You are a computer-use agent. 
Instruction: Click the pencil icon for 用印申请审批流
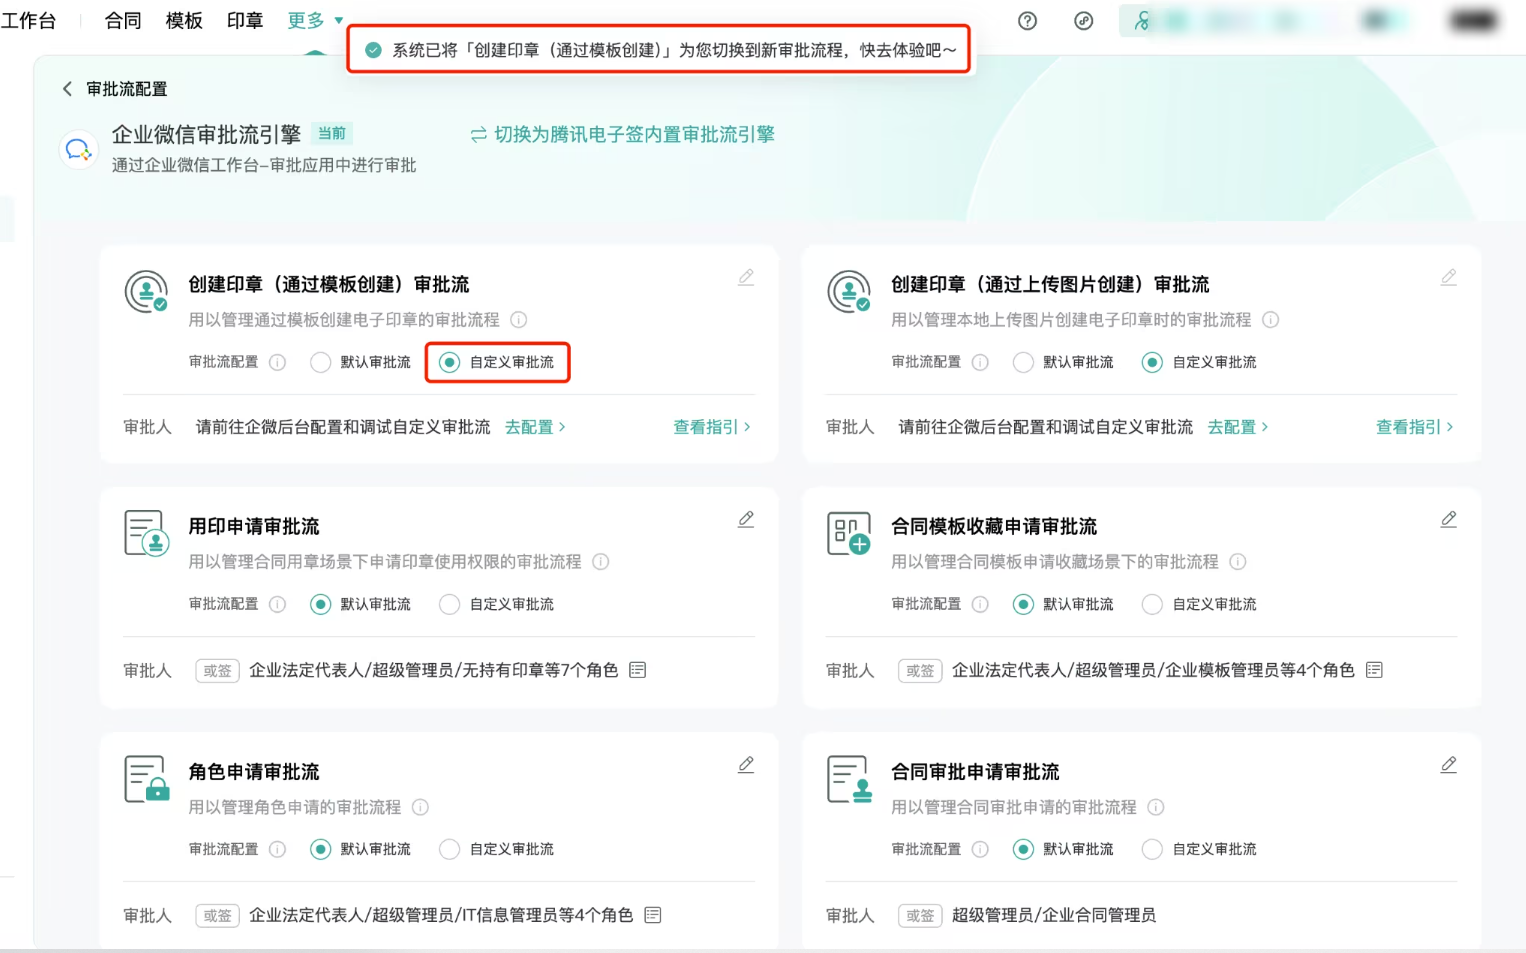coord(746,519)
